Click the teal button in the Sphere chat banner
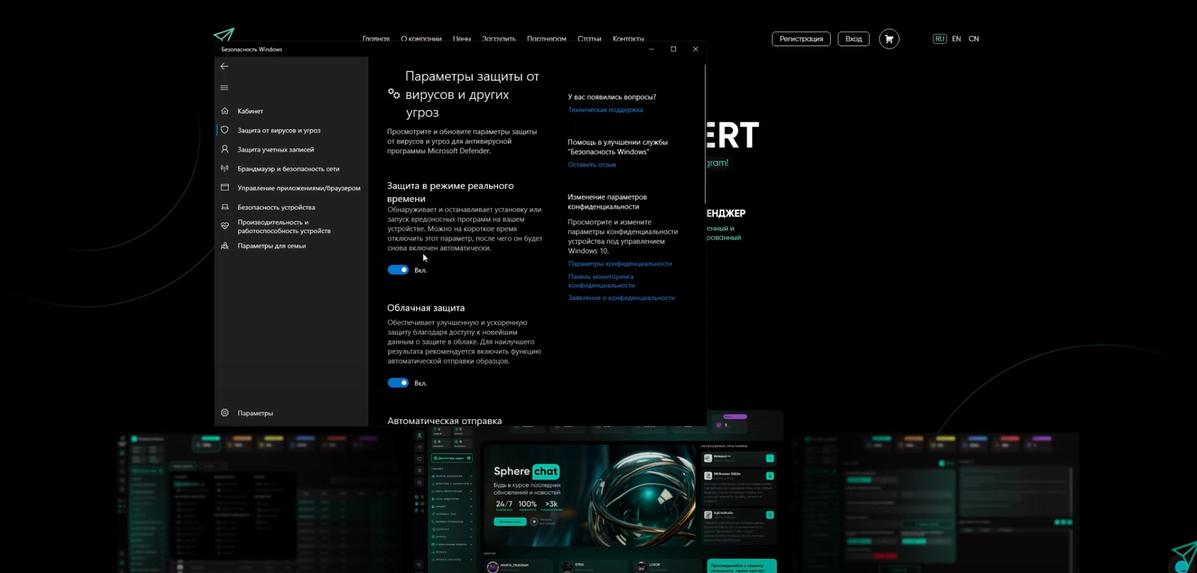Image resolution: width=1197 pixels, height=573 pixels. 510,522
